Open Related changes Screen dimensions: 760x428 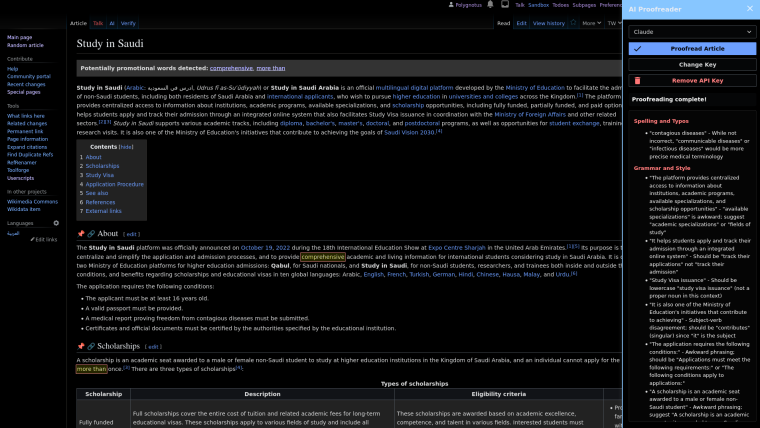[27, 124]
